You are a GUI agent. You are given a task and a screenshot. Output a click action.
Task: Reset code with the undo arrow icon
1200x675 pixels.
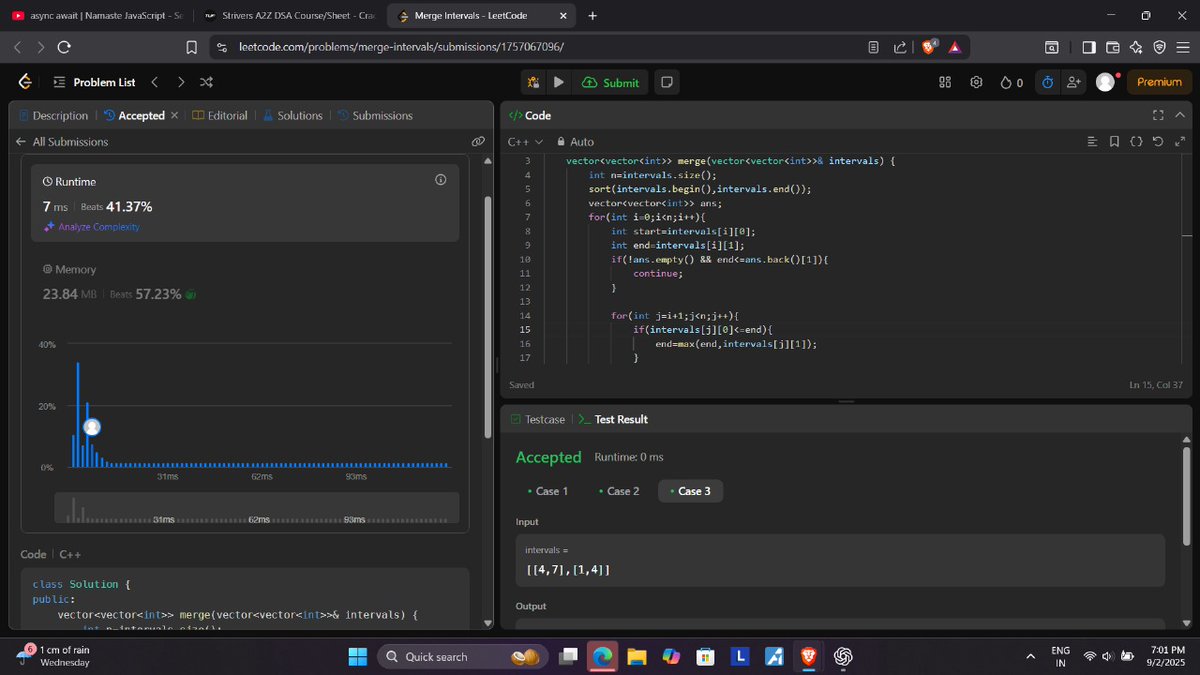pyautogui.click(x=1158, y=142)
